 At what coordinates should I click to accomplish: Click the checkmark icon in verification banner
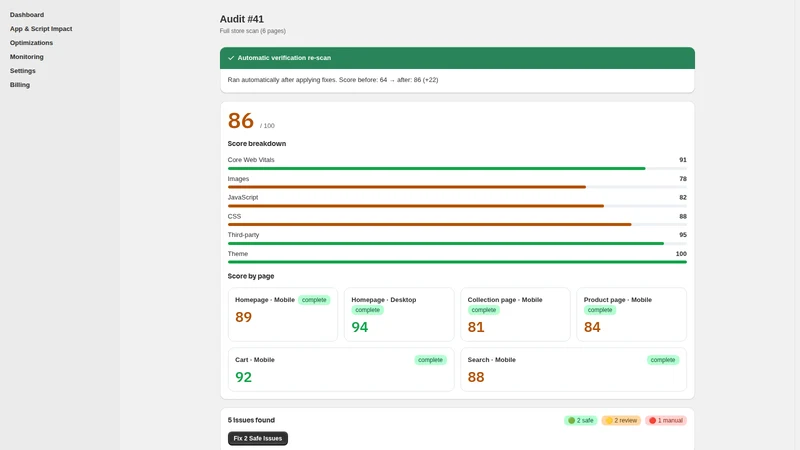231,58
